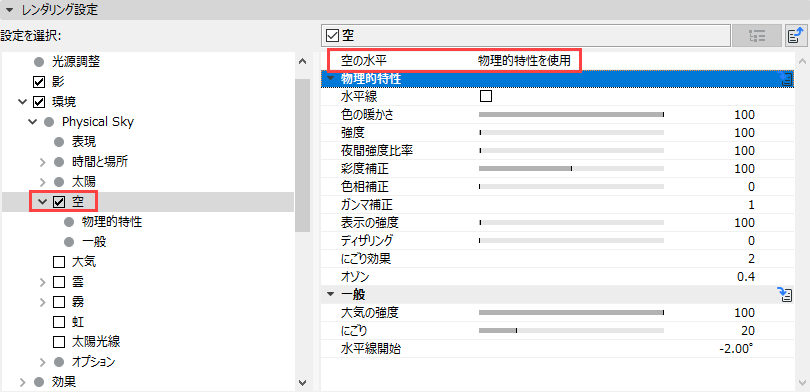Adjust the 彩度補正 slider

(x=571, y=168)
